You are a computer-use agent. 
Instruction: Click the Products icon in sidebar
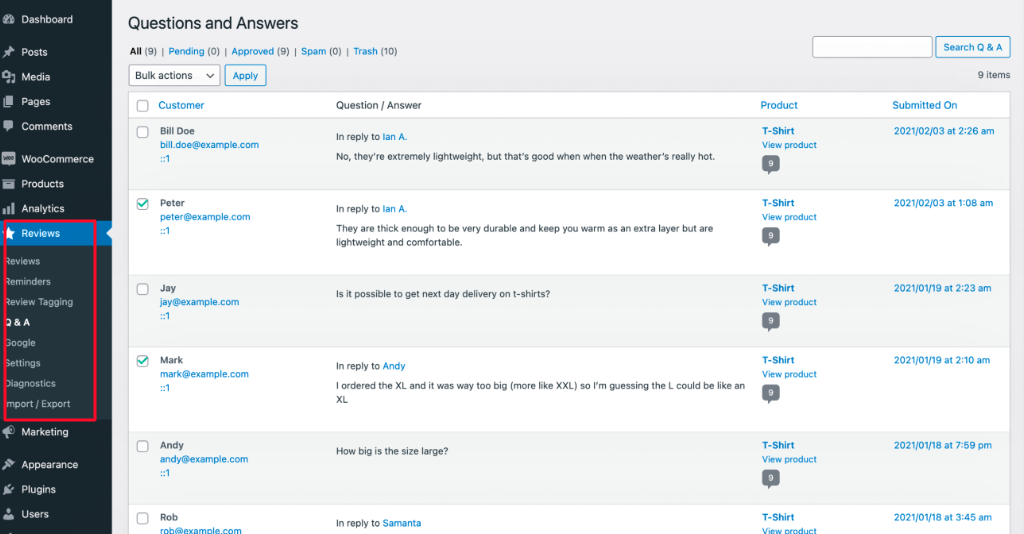pyautogui.click(x=8, y=184)
